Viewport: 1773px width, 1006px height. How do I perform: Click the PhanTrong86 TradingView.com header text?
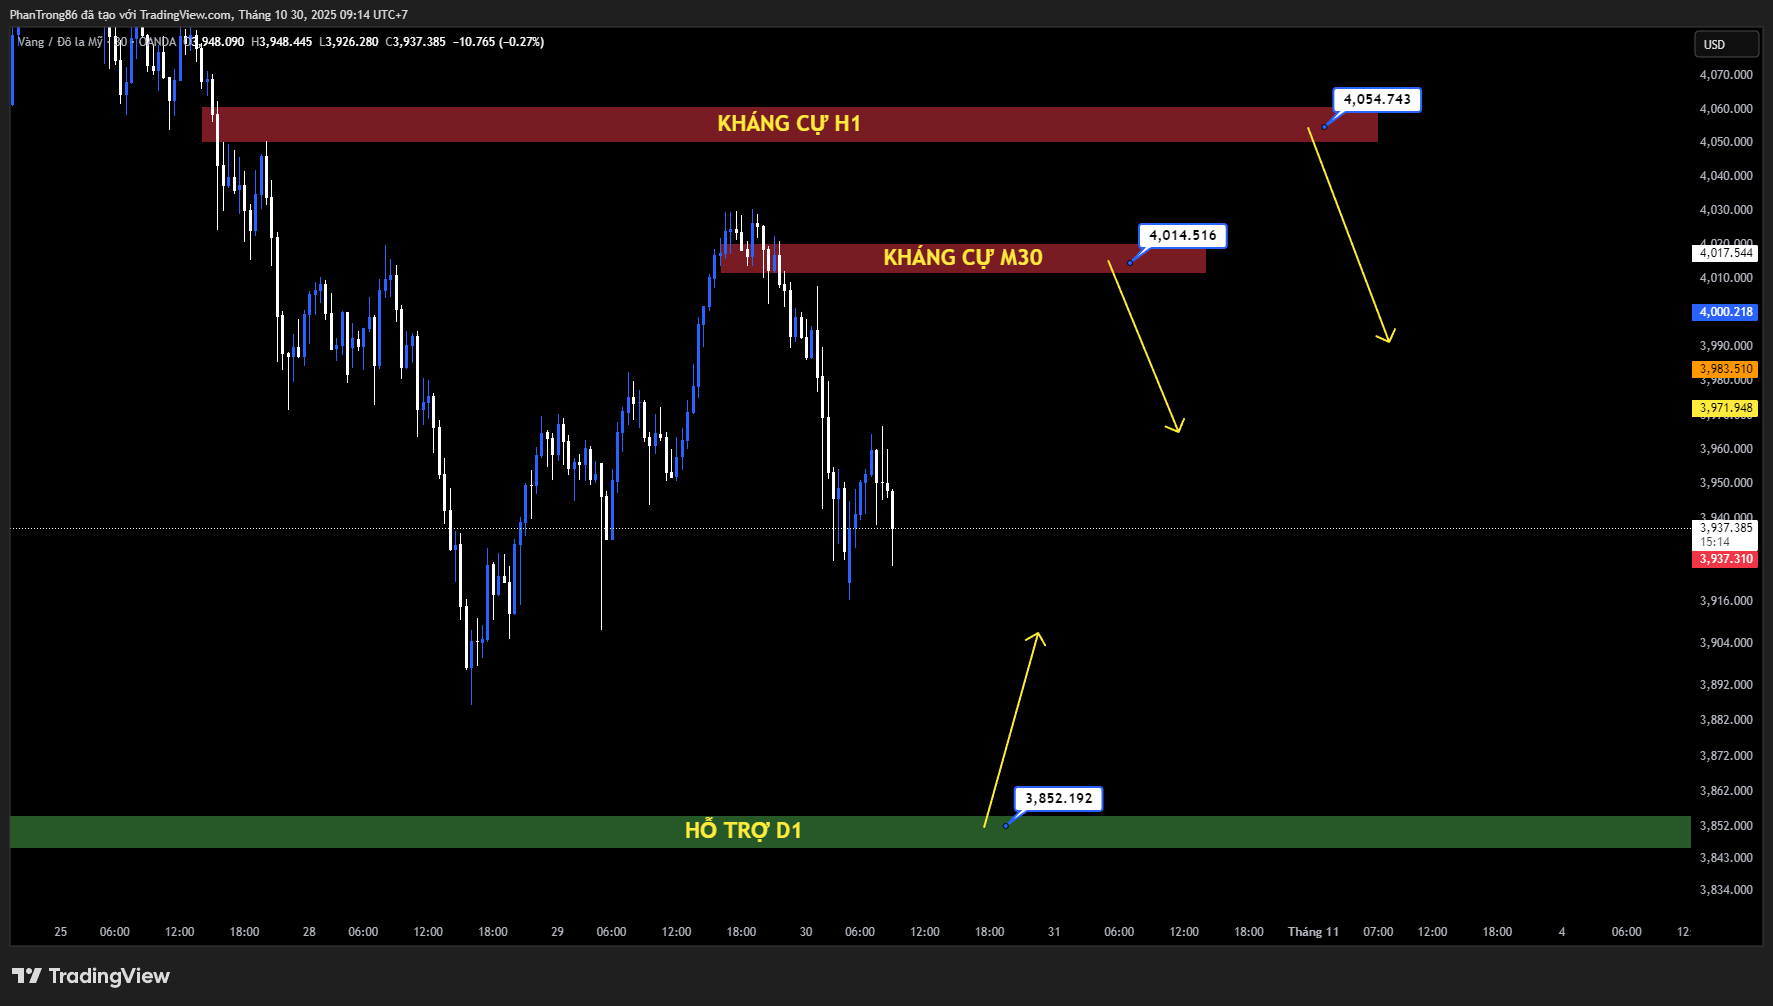click(208, 15)
